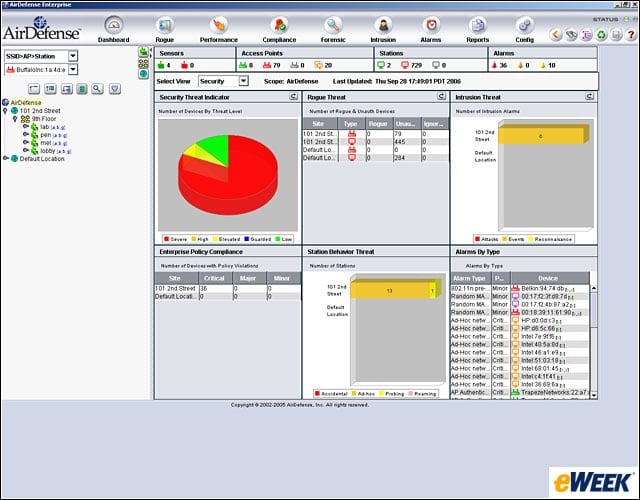Click the green sensor icon beside tree panel
The image size is (640, 500).
[x=143, y=52]
